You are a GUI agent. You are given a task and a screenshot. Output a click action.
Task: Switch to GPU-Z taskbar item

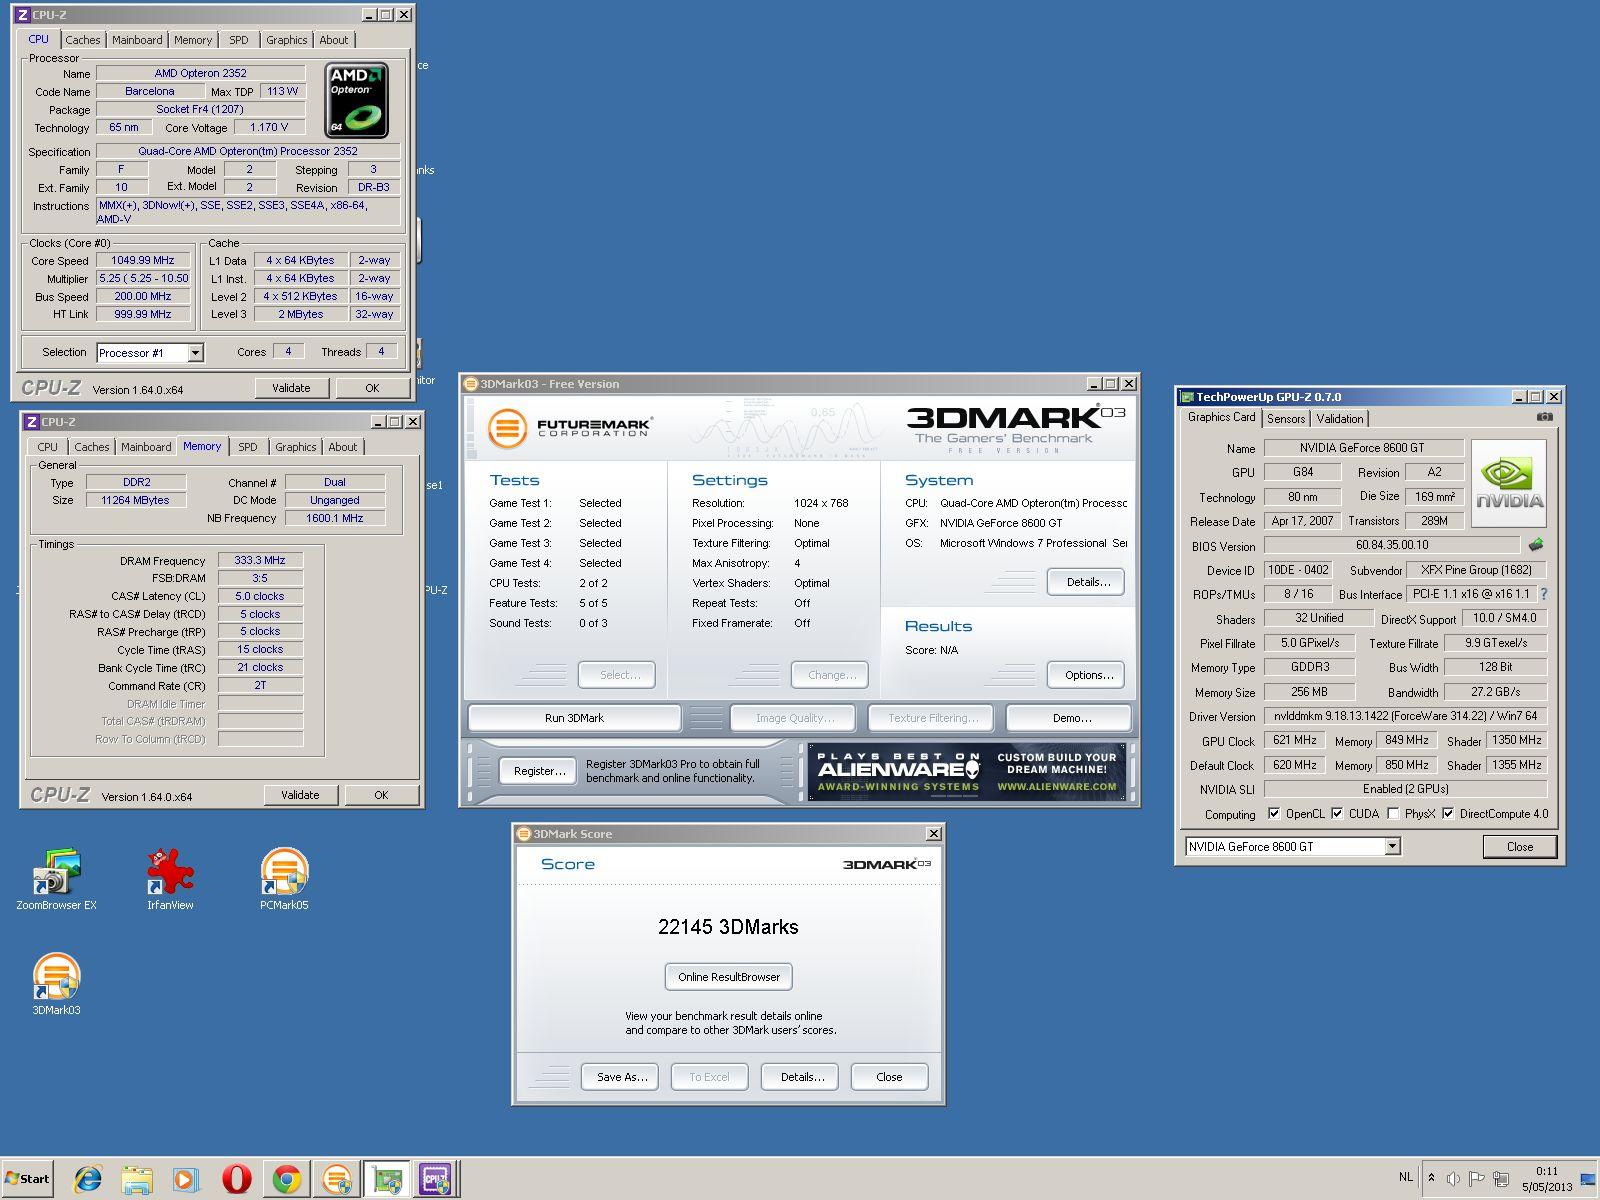click(386, 1179)
